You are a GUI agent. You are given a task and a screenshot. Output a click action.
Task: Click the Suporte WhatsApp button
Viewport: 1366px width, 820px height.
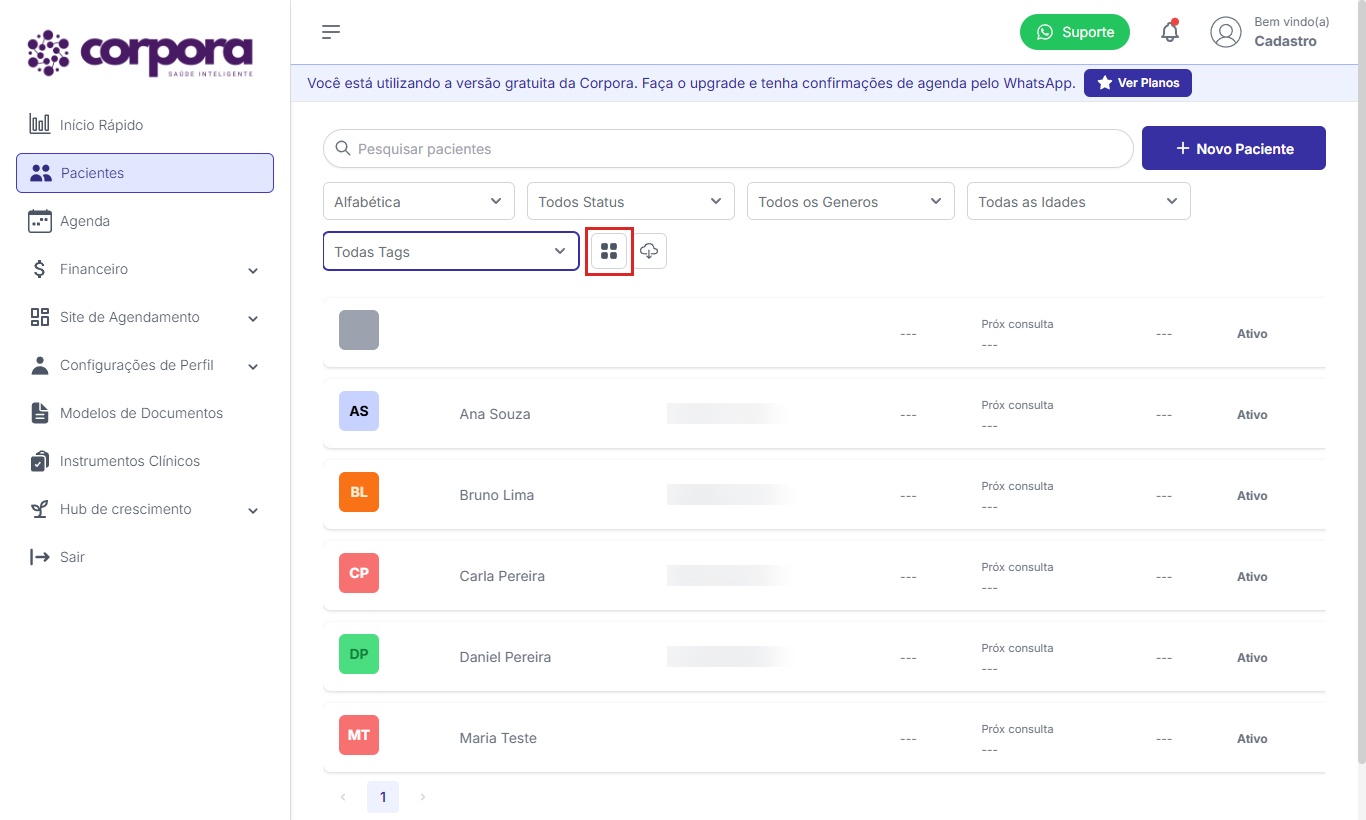pos(1075,32)
